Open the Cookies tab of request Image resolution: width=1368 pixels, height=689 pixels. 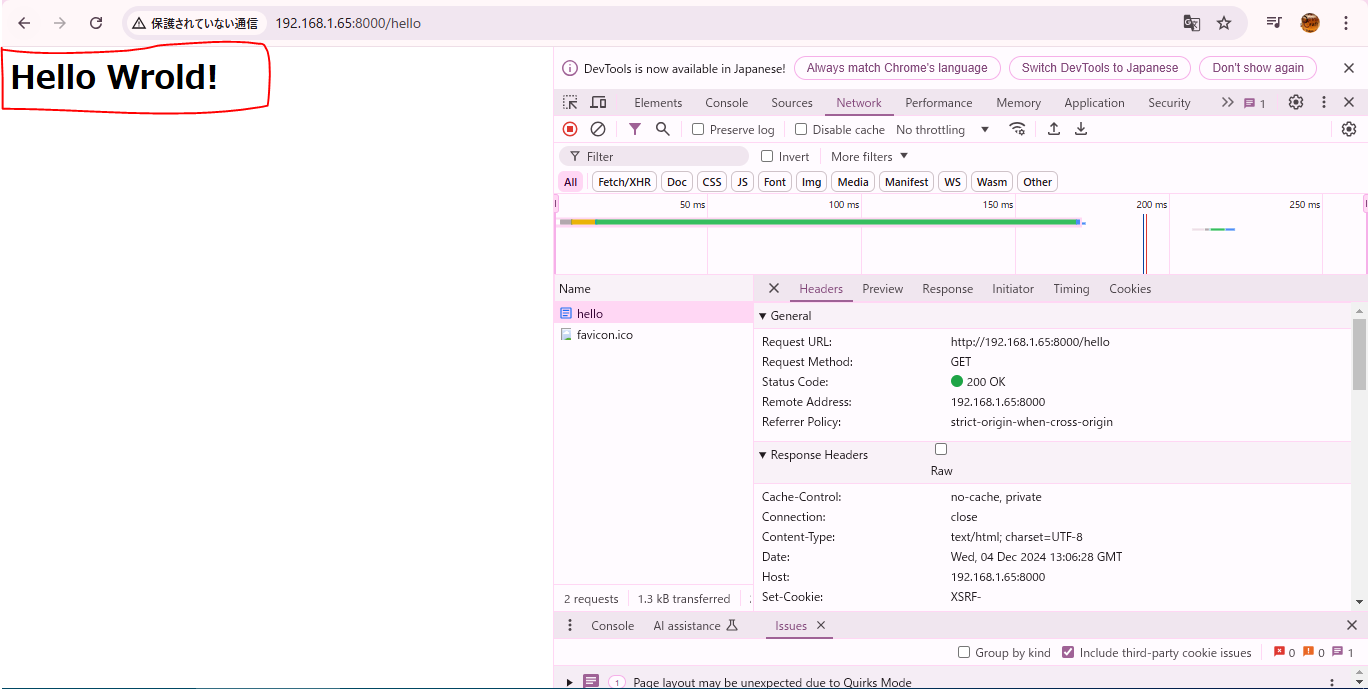(1130, 288)
